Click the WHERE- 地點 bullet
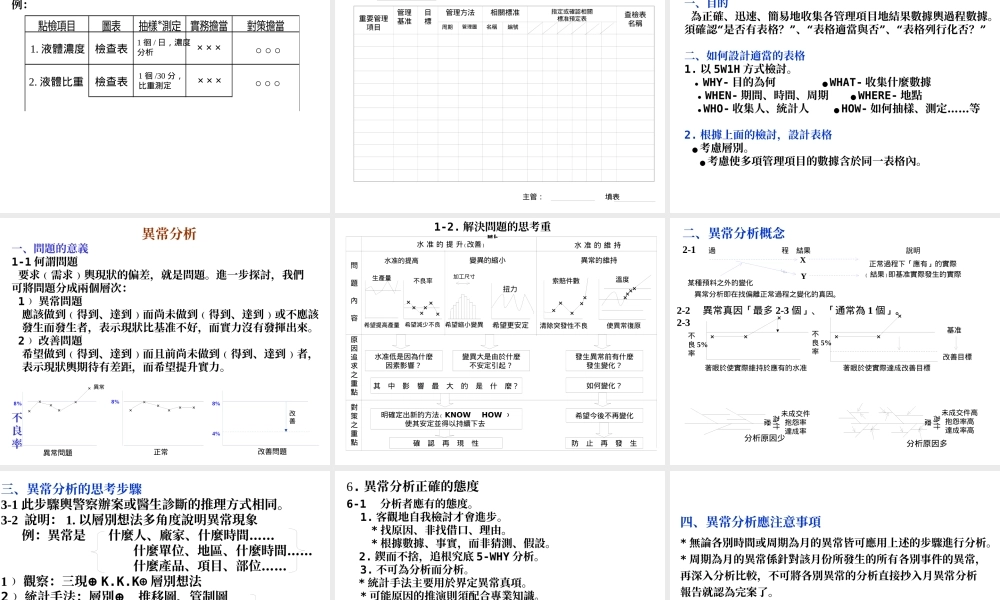The width and height of the screenshot is (1000, 600). click(886, 95)
